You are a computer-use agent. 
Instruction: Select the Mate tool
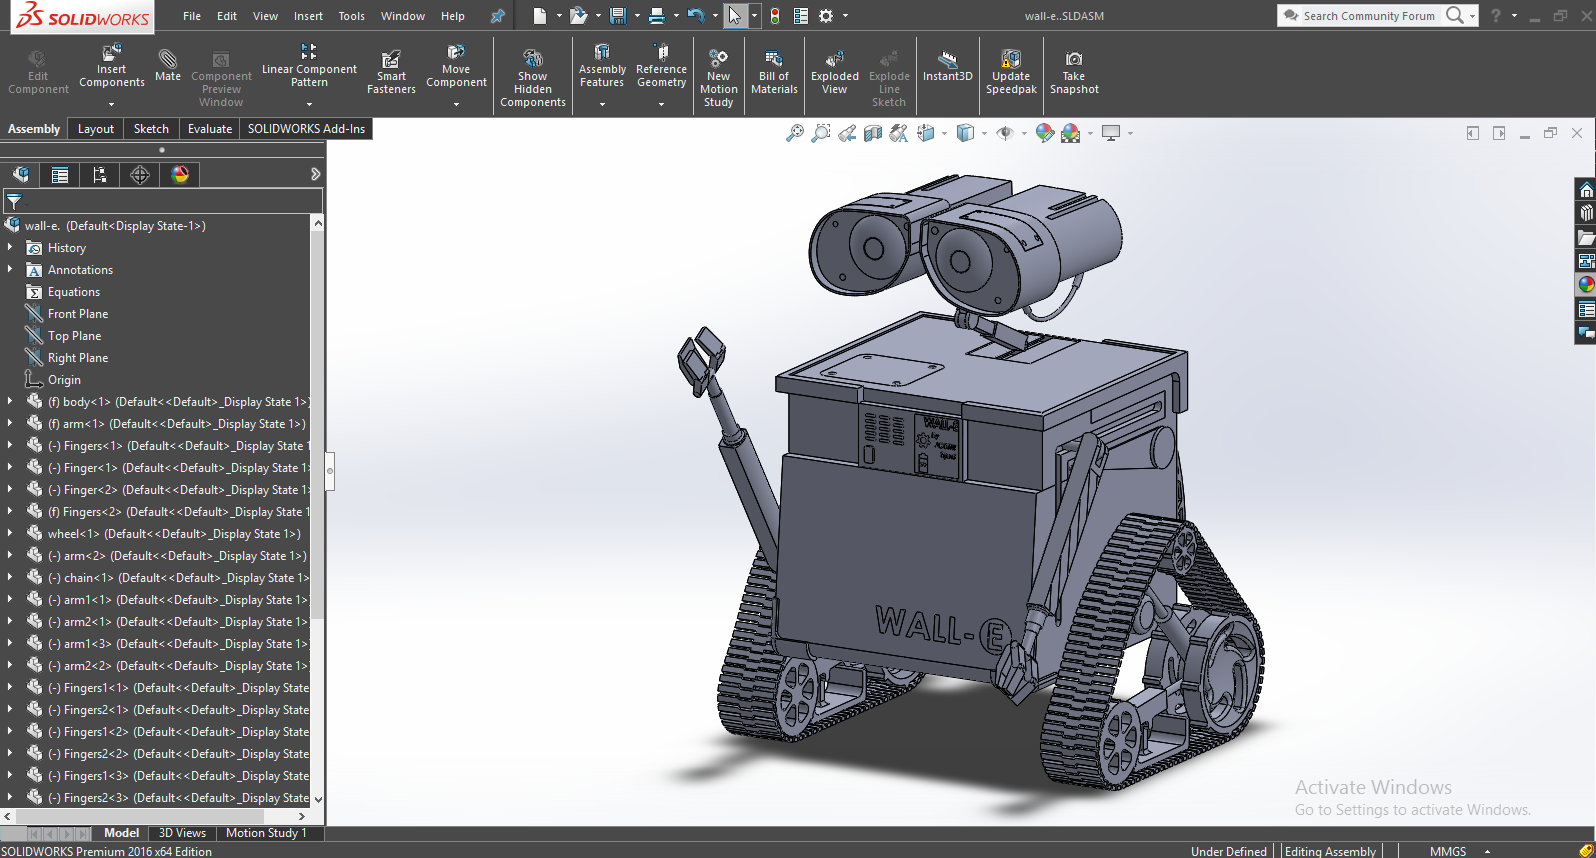[x=168, y=65]
